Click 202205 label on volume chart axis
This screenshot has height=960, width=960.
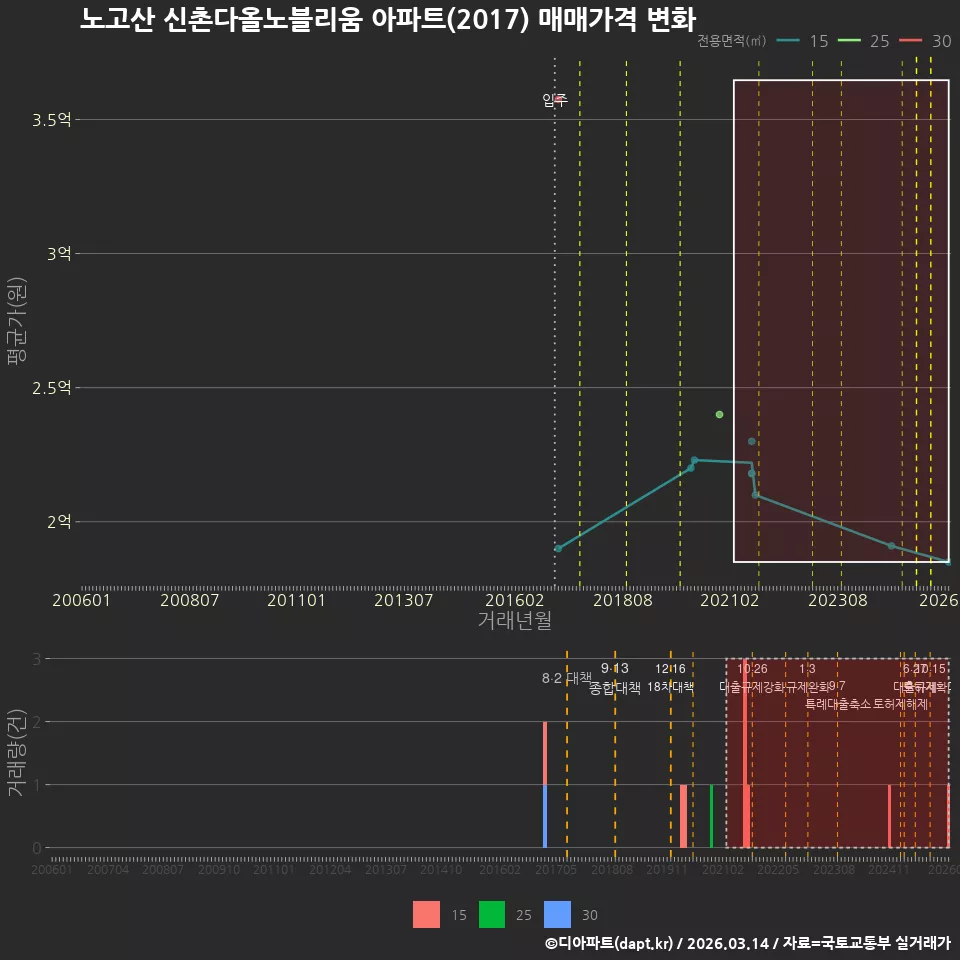[x=778, y=869]
